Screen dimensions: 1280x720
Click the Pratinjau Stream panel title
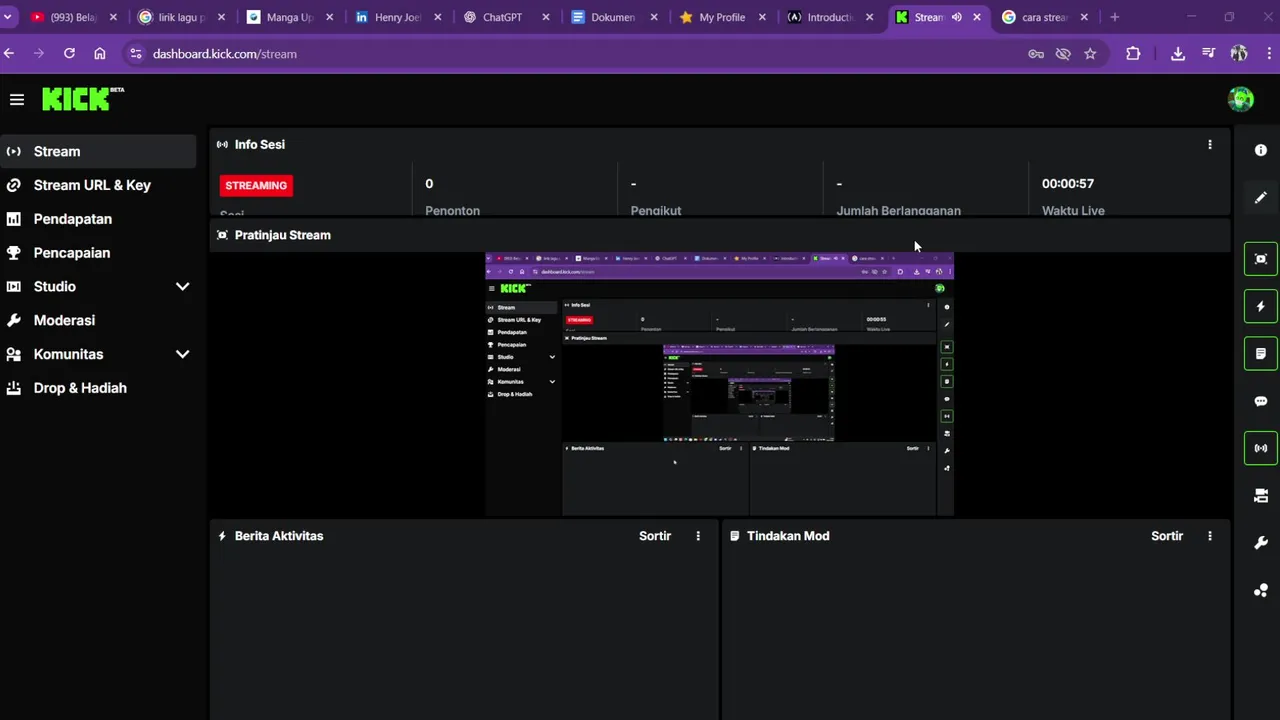282,235
